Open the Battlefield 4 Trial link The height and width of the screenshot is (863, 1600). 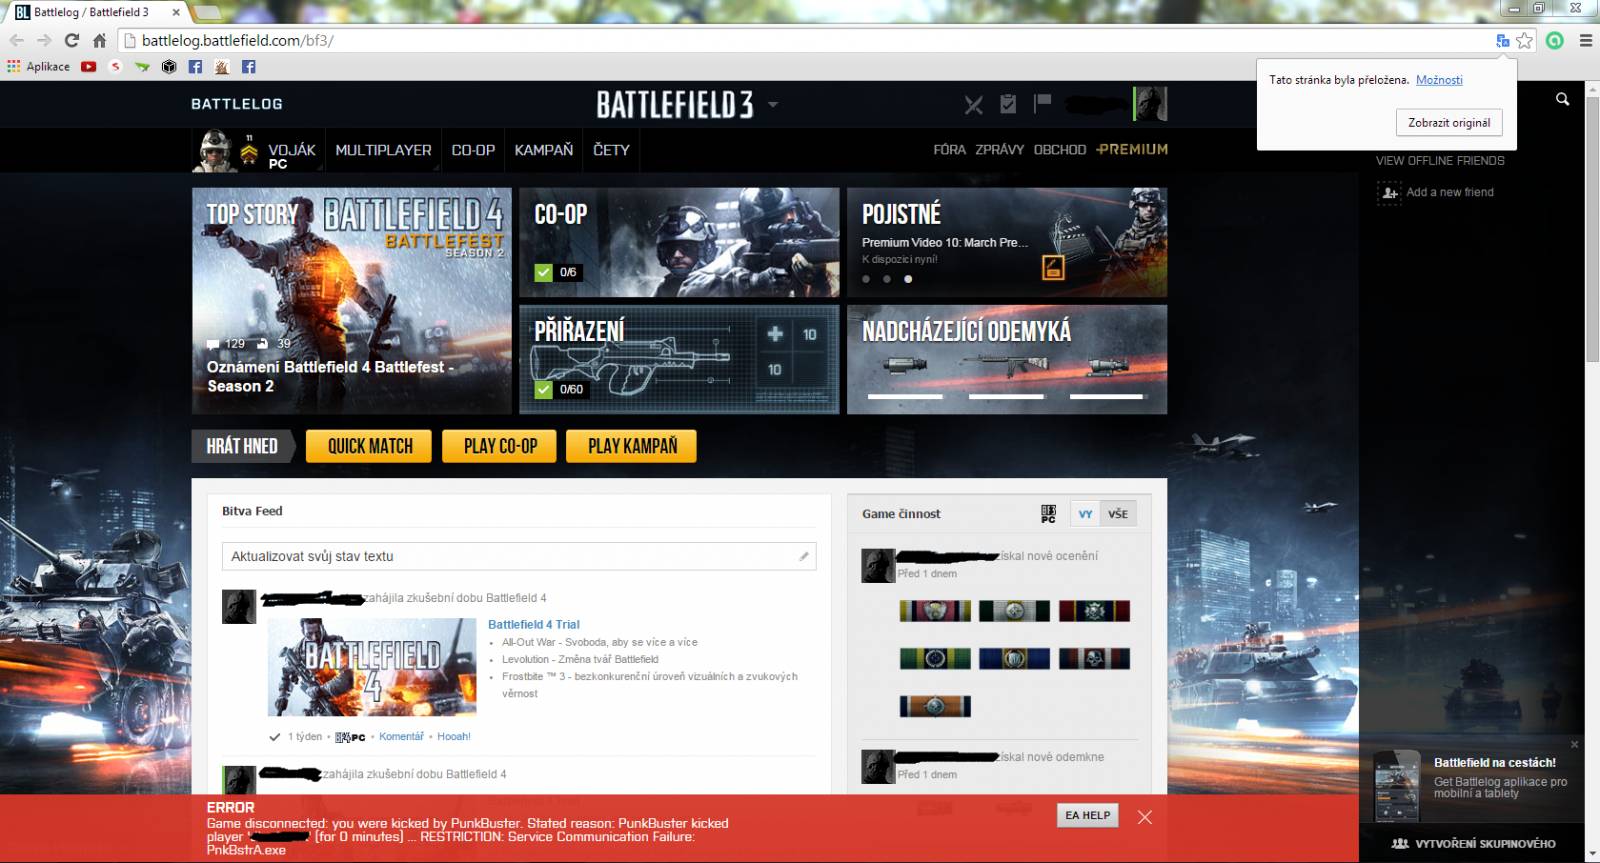pos(533,624)
